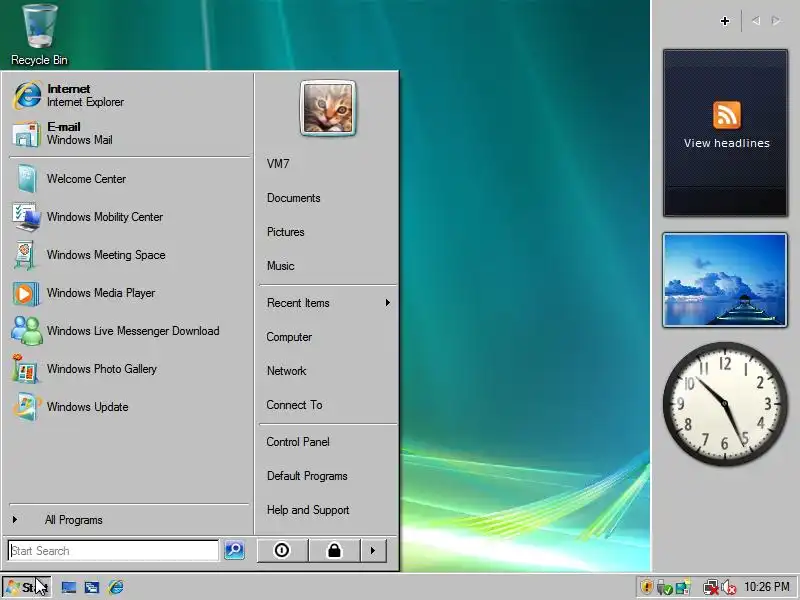Open the volume speaker tray icon
The image size is (800, 600).
tap(729, 588)
